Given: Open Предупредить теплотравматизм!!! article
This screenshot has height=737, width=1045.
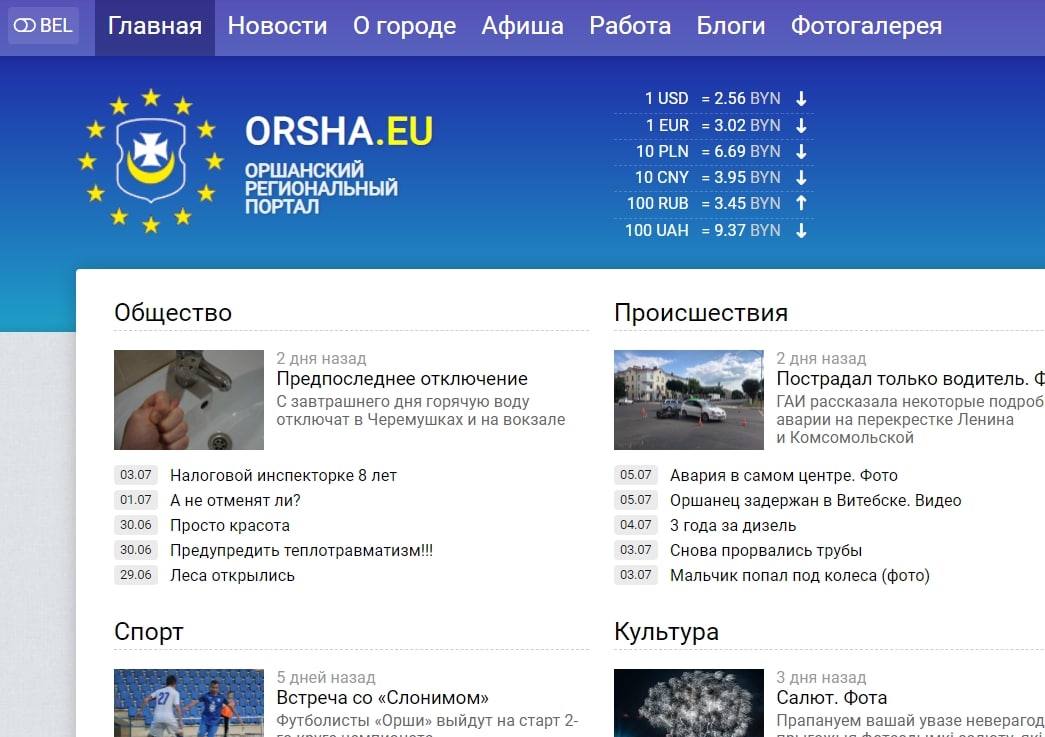Looking at the screenshot, I should point(301,550).
